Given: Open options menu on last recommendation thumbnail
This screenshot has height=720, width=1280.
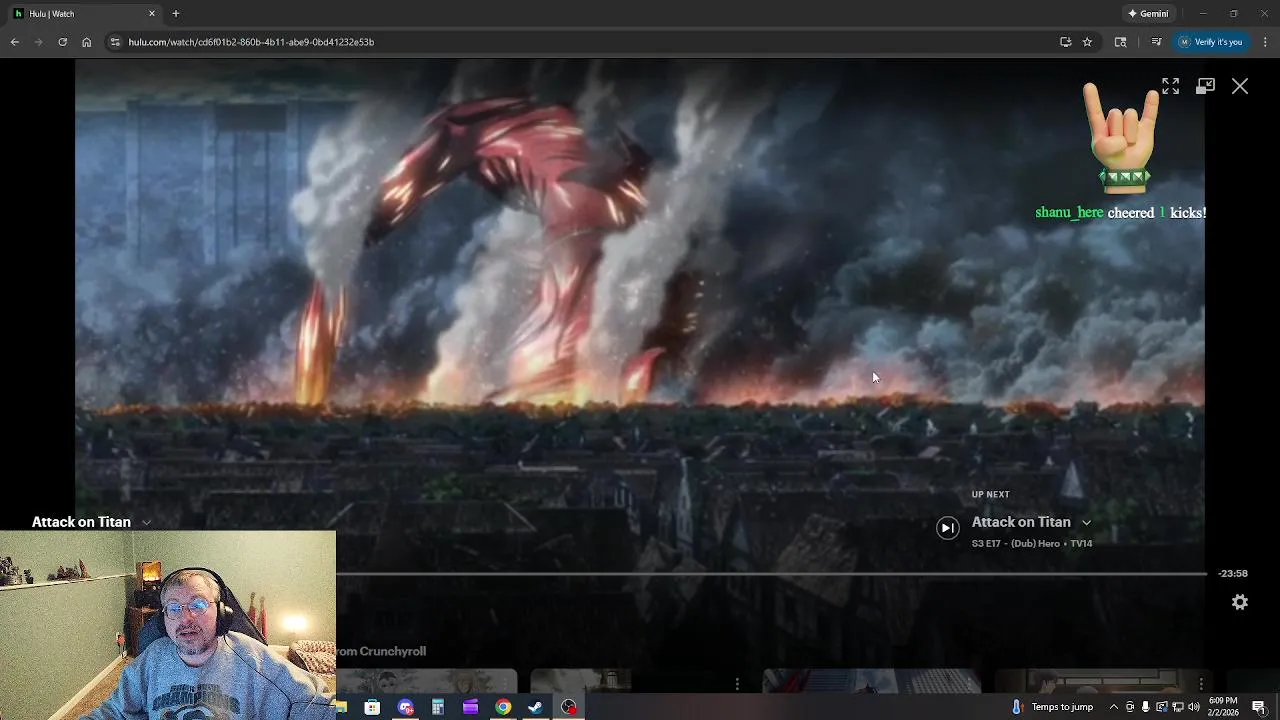Looking at the screenshot, I should click(x=1201, y=684).
